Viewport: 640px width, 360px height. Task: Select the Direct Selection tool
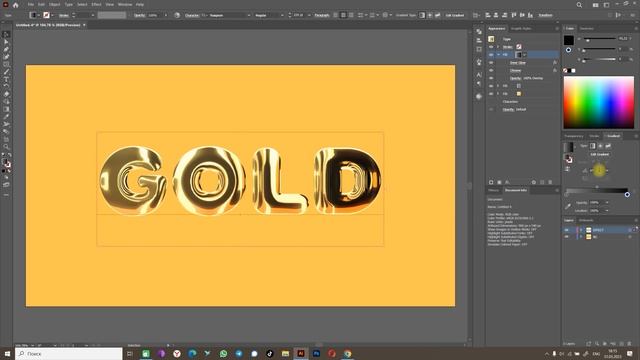[6, 42]
